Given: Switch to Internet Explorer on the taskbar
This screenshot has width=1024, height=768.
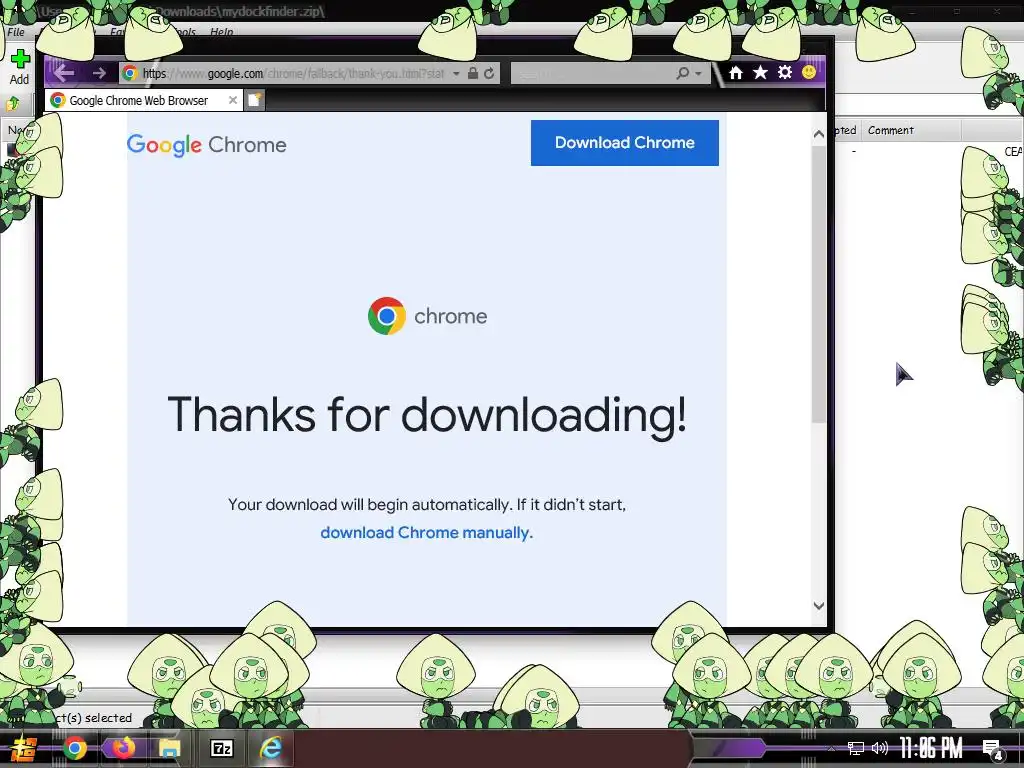Looking at the screenshot, I should click(270, 748).
